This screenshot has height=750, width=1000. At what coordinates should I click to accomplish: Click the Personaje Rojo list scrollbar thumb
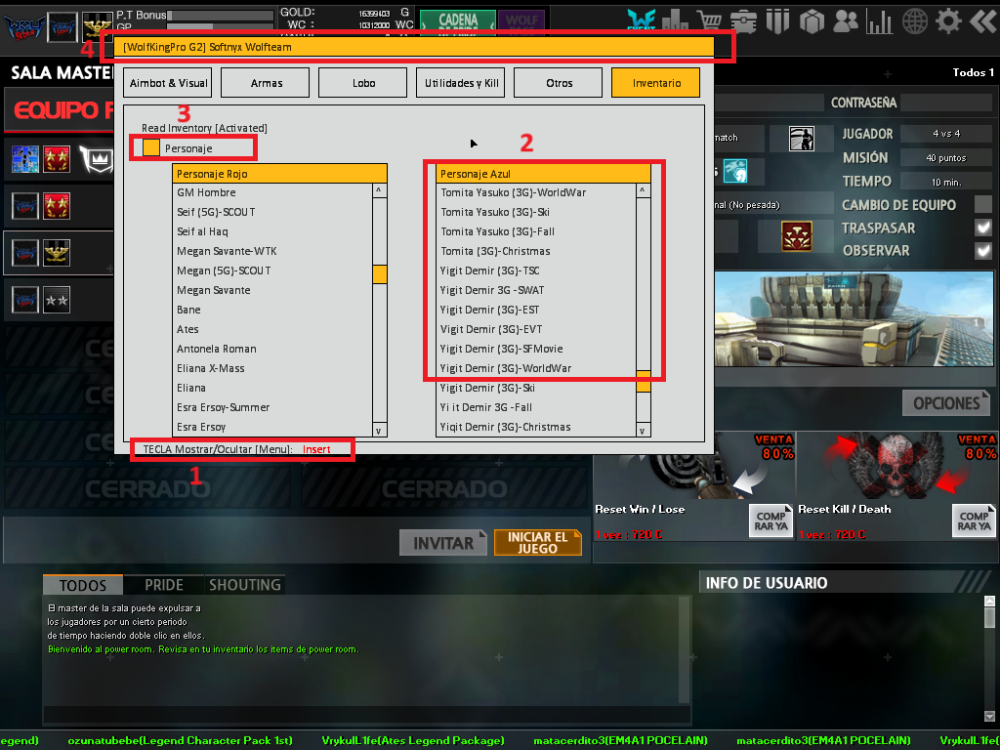(x=380, y=274)
